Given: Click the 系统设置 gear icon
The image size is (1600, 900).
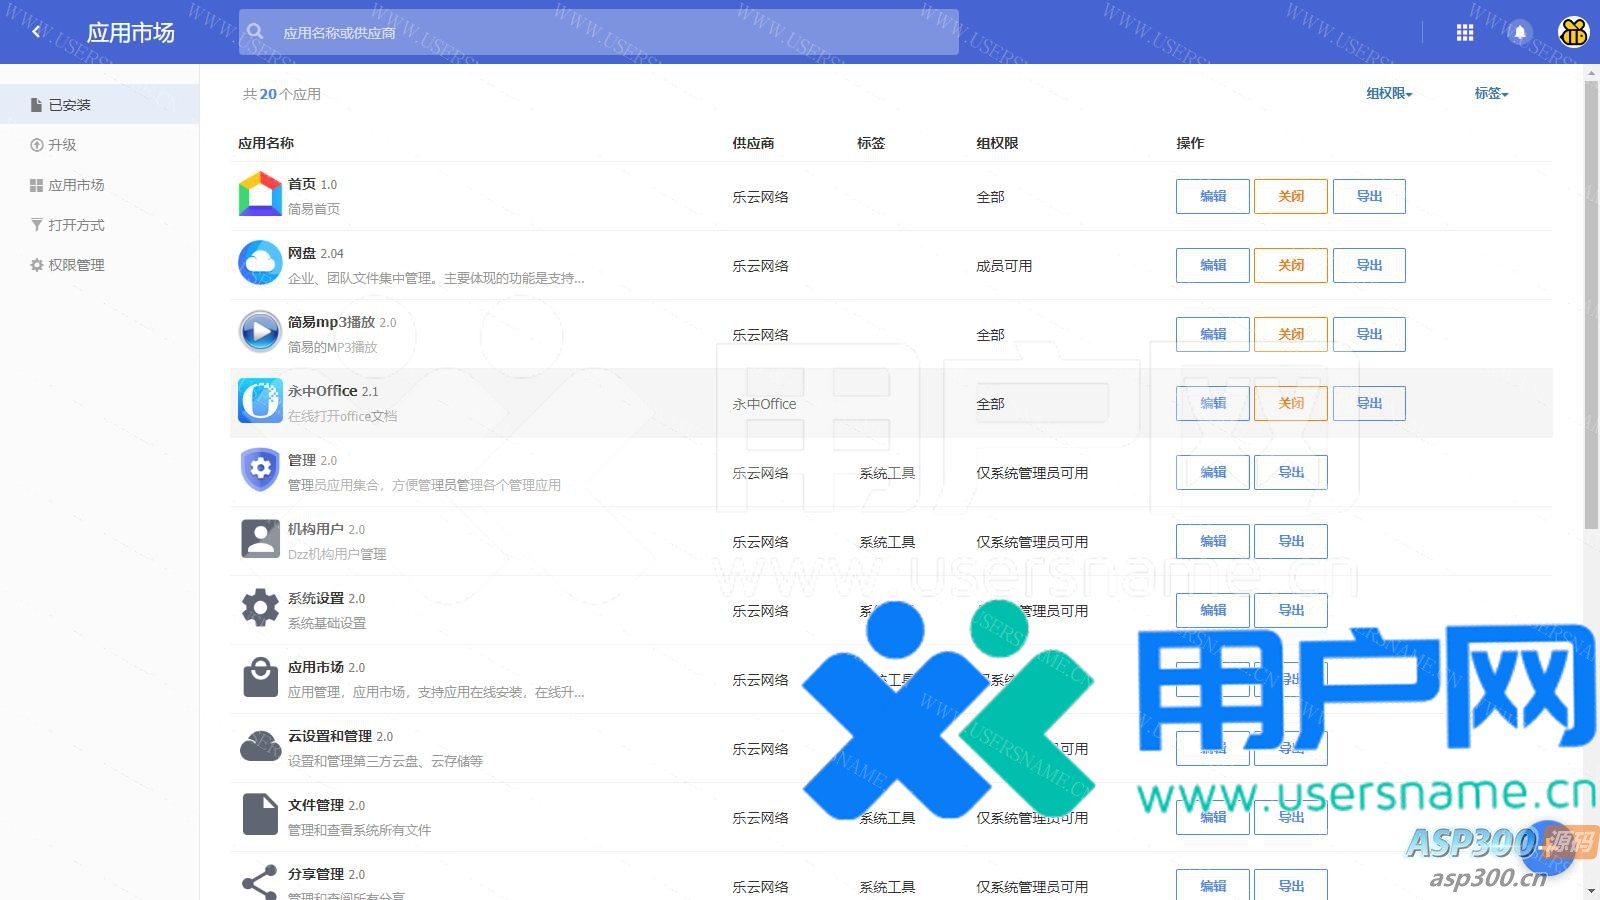Looking at the screenshot, I should coord(260,608).
